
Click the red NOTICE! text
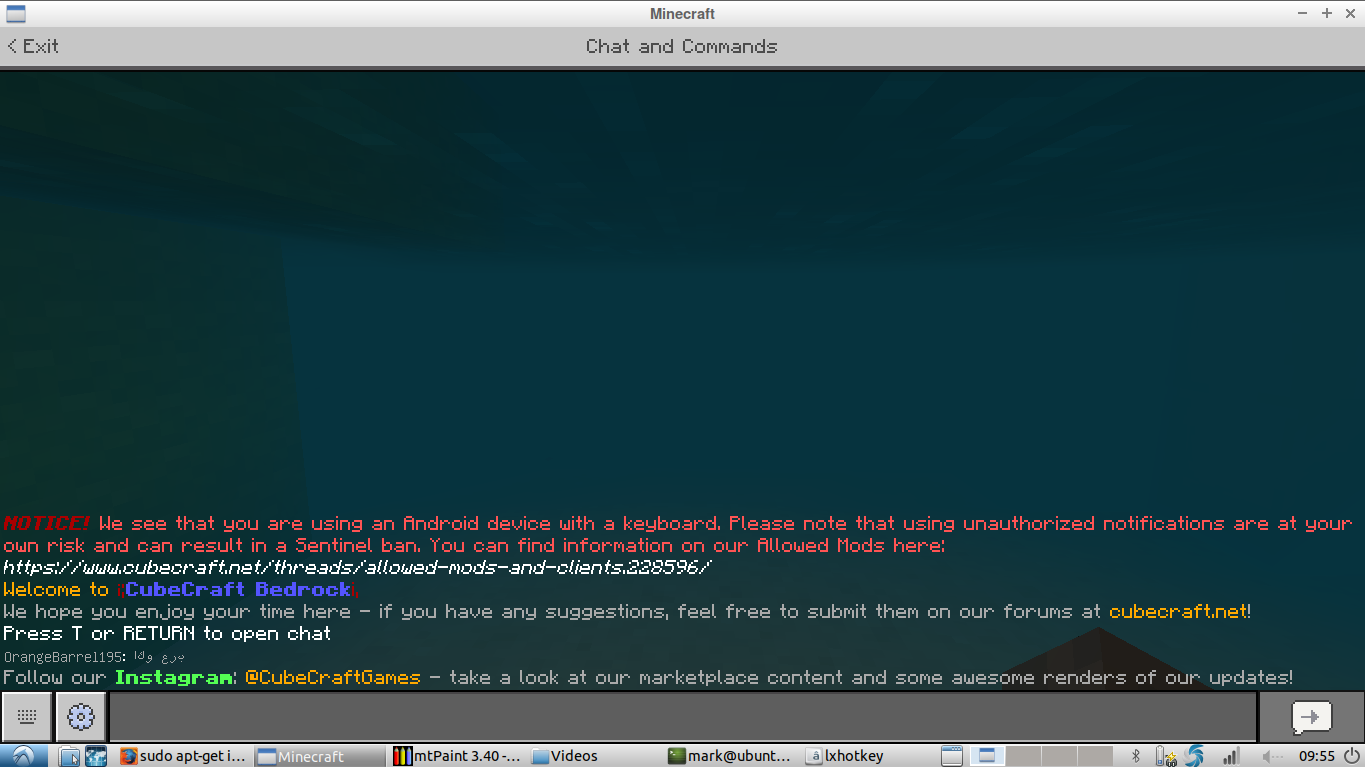(x=47, y=523)
